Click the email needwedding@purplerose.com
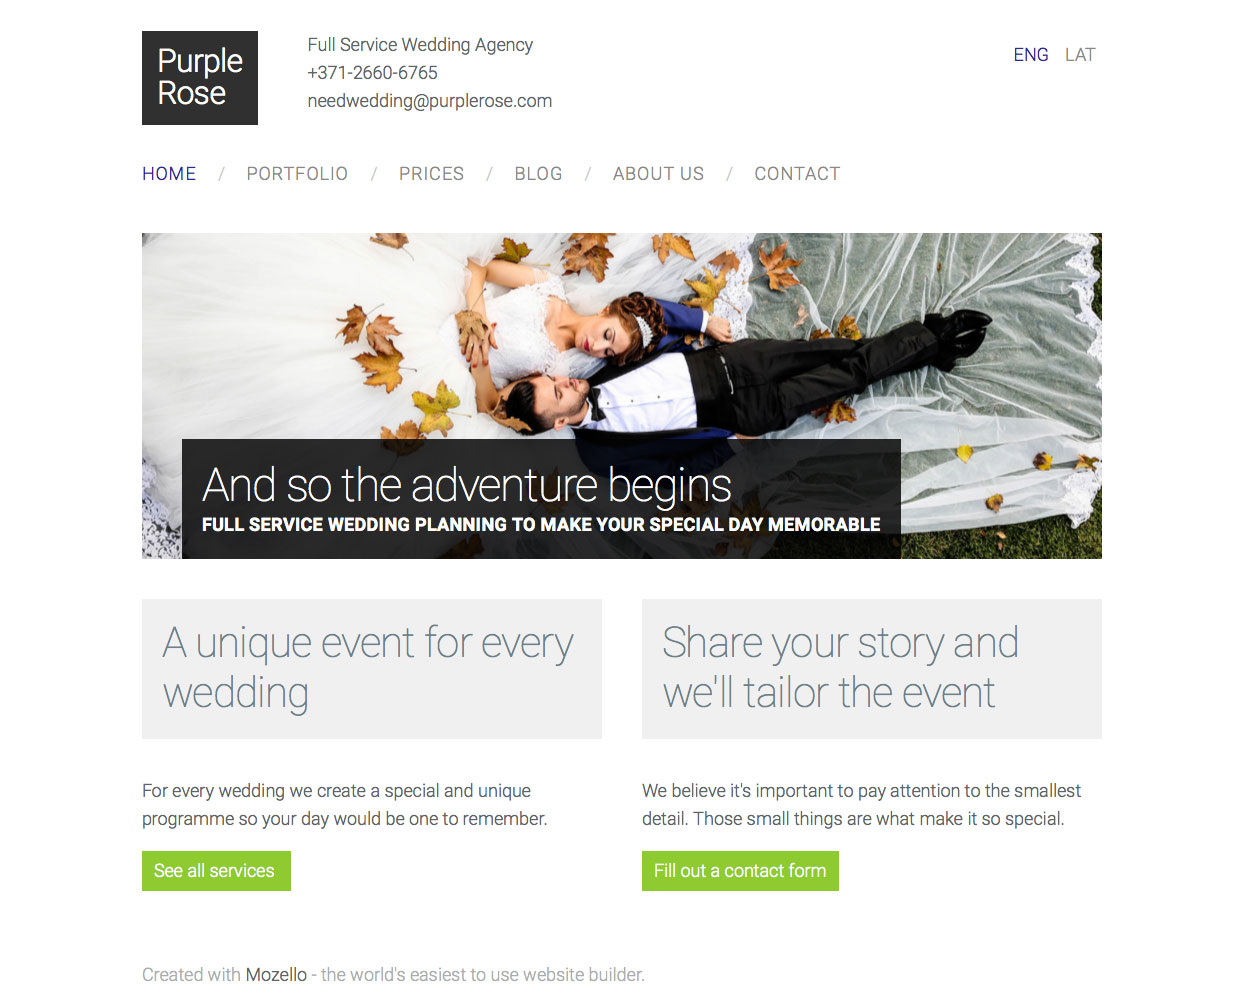1240x1006 pixels. pyautogui.click(x=430, y=101)
